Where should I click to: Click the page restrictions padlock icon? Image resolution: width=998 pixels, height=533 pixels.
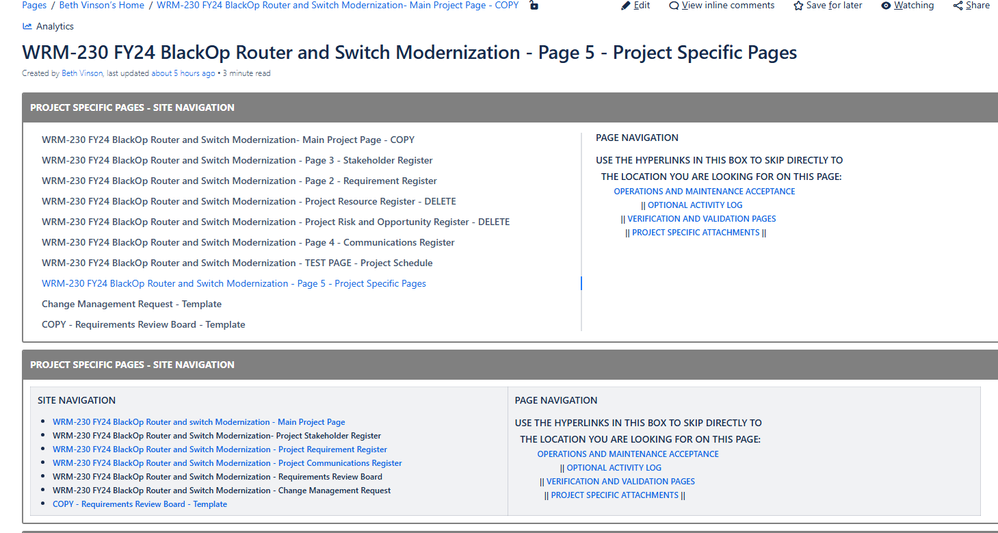click(x=534, y=5)
